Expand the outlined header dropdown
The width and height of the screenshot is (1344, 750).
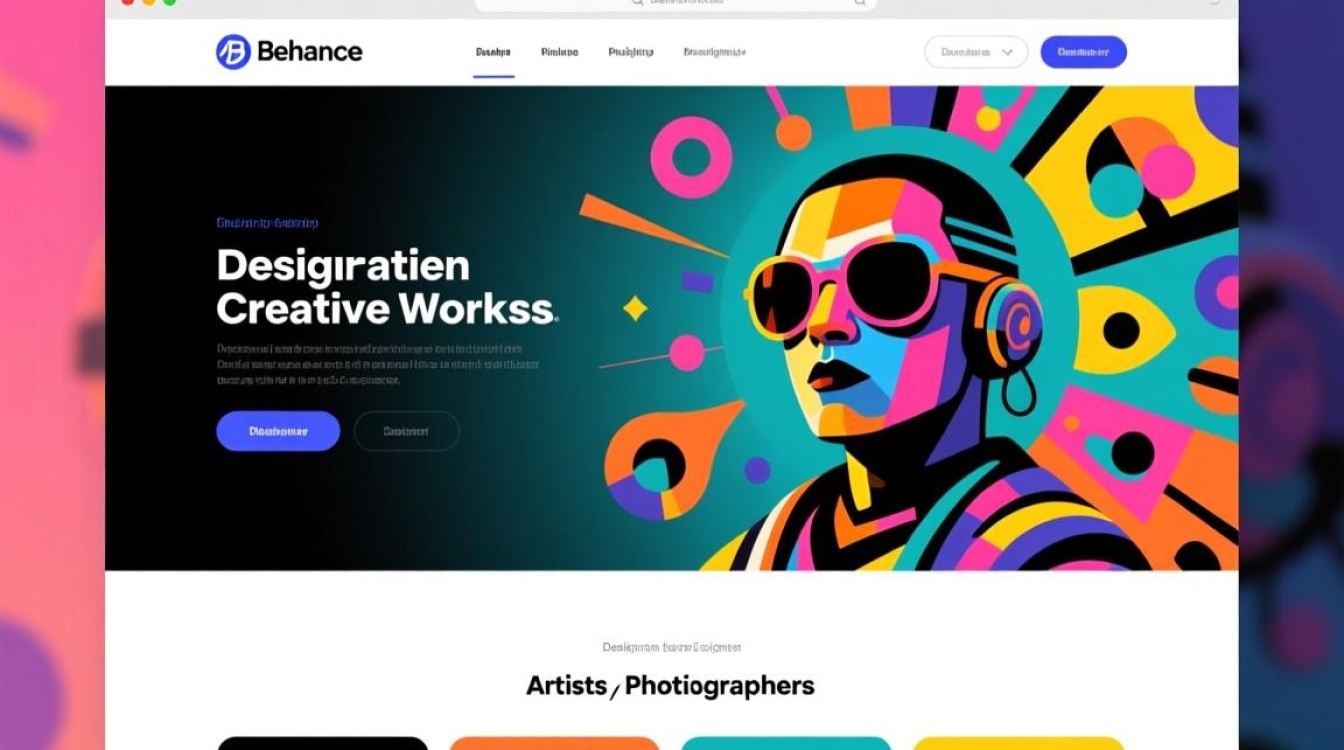976,52
